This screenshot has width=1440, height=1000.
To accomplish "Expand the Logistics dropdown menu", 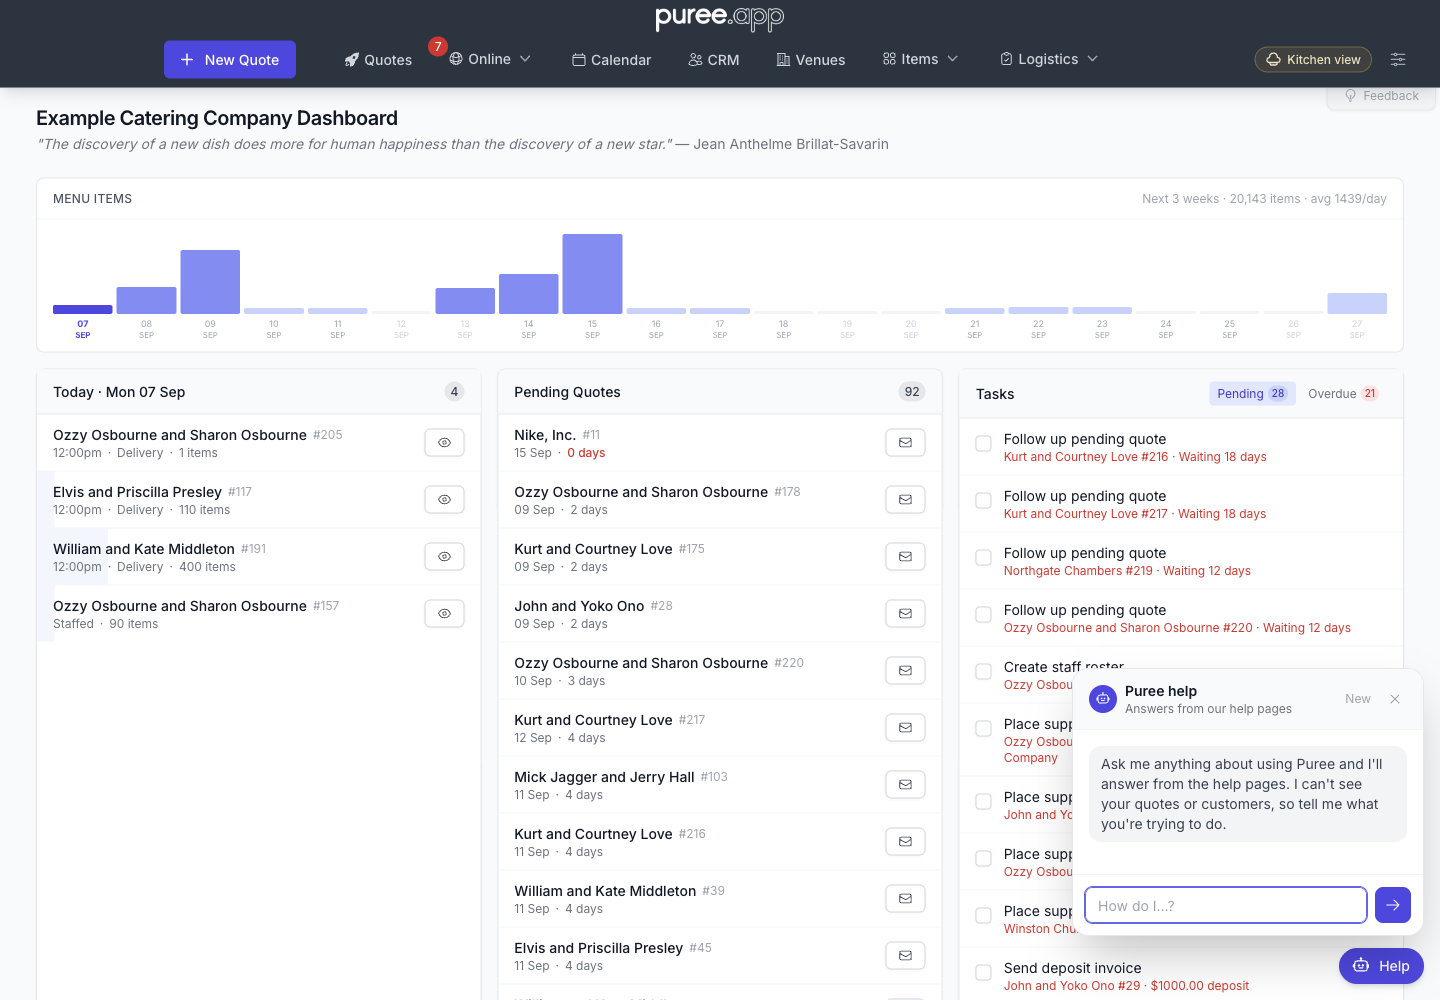I will click(1049, 59).
